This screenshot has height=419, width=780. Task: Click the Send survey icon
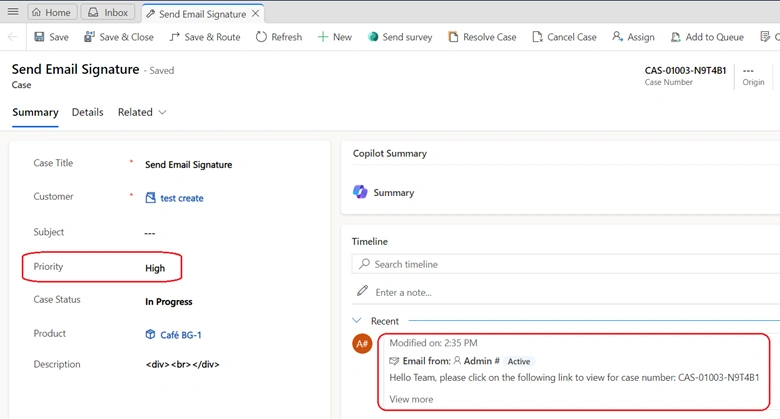point(373,37)
